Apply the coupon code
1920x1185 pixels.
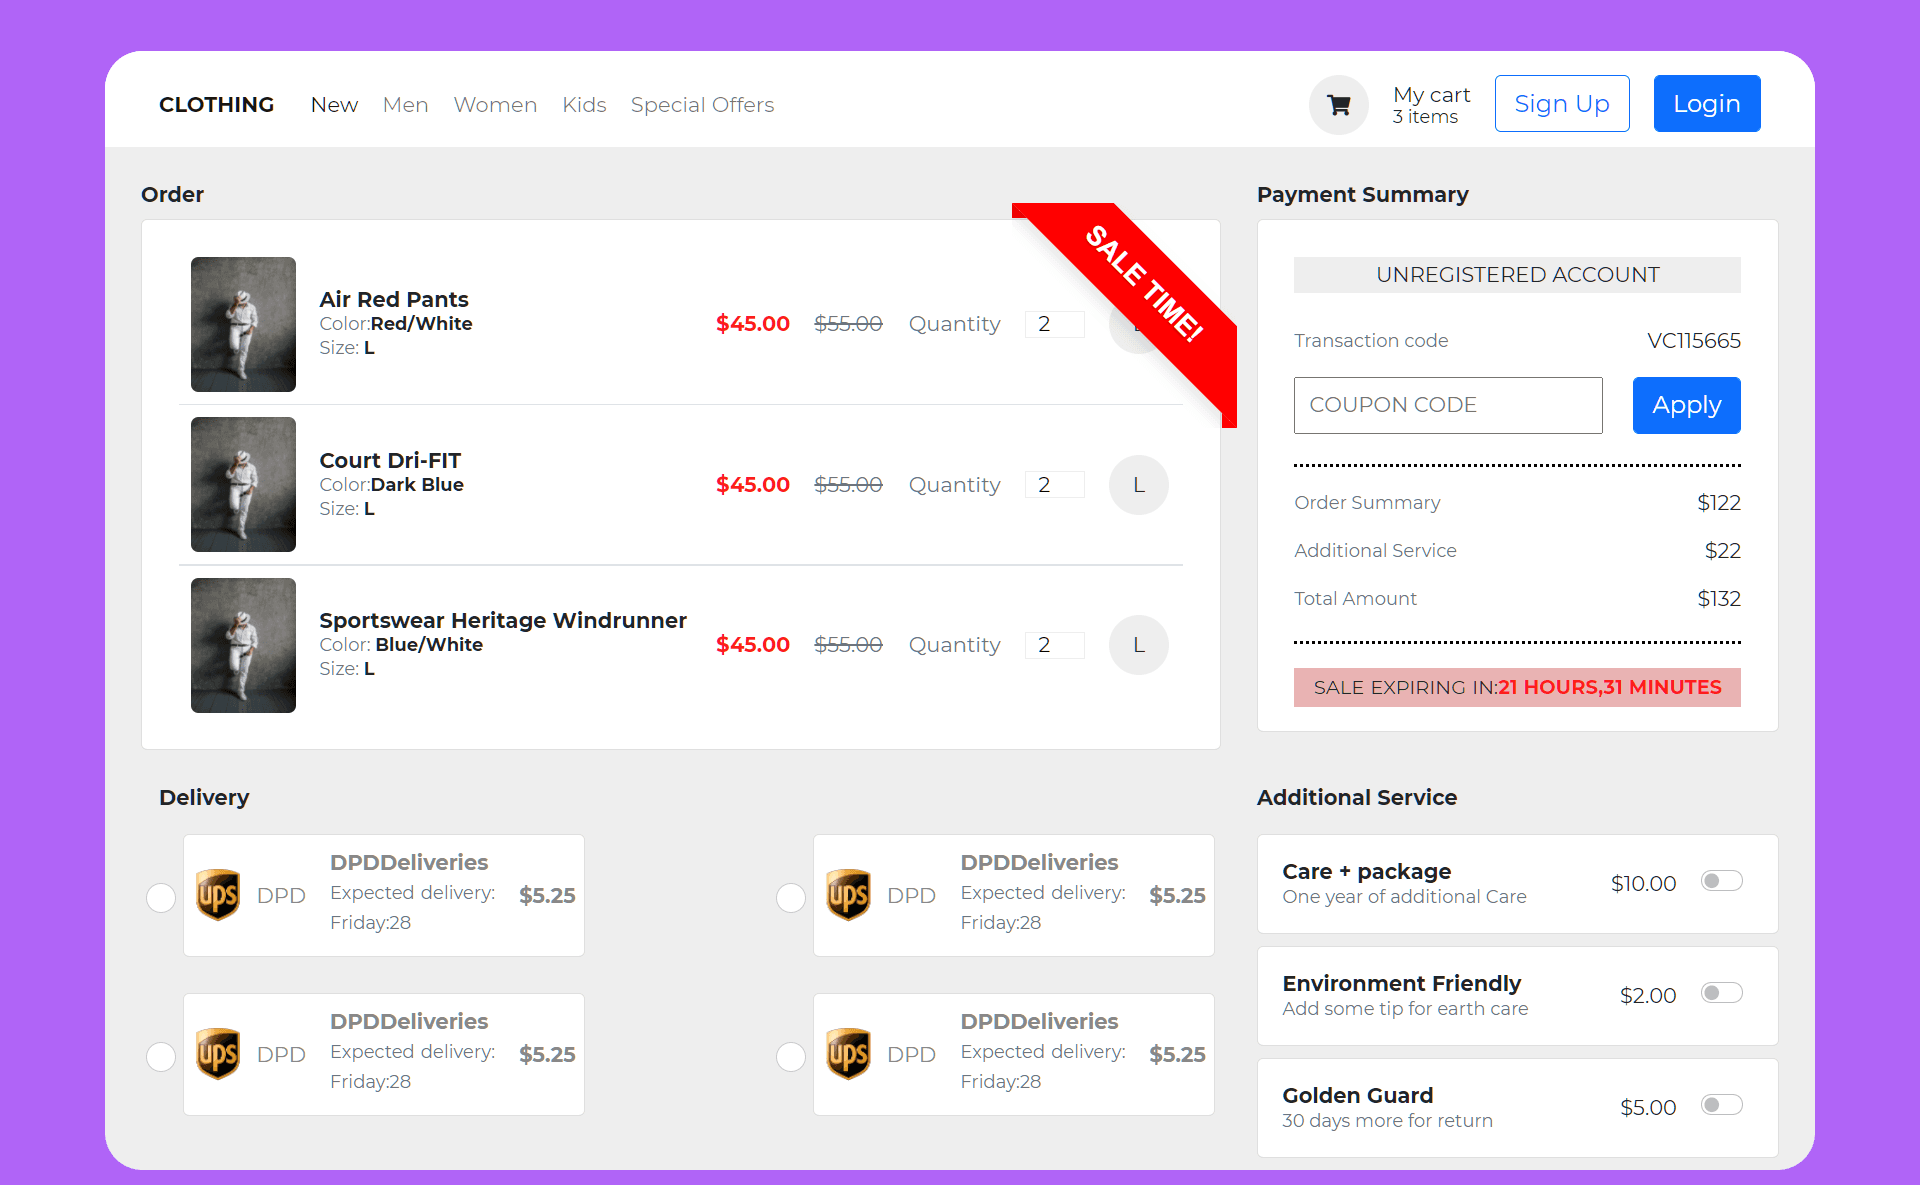1686,405
